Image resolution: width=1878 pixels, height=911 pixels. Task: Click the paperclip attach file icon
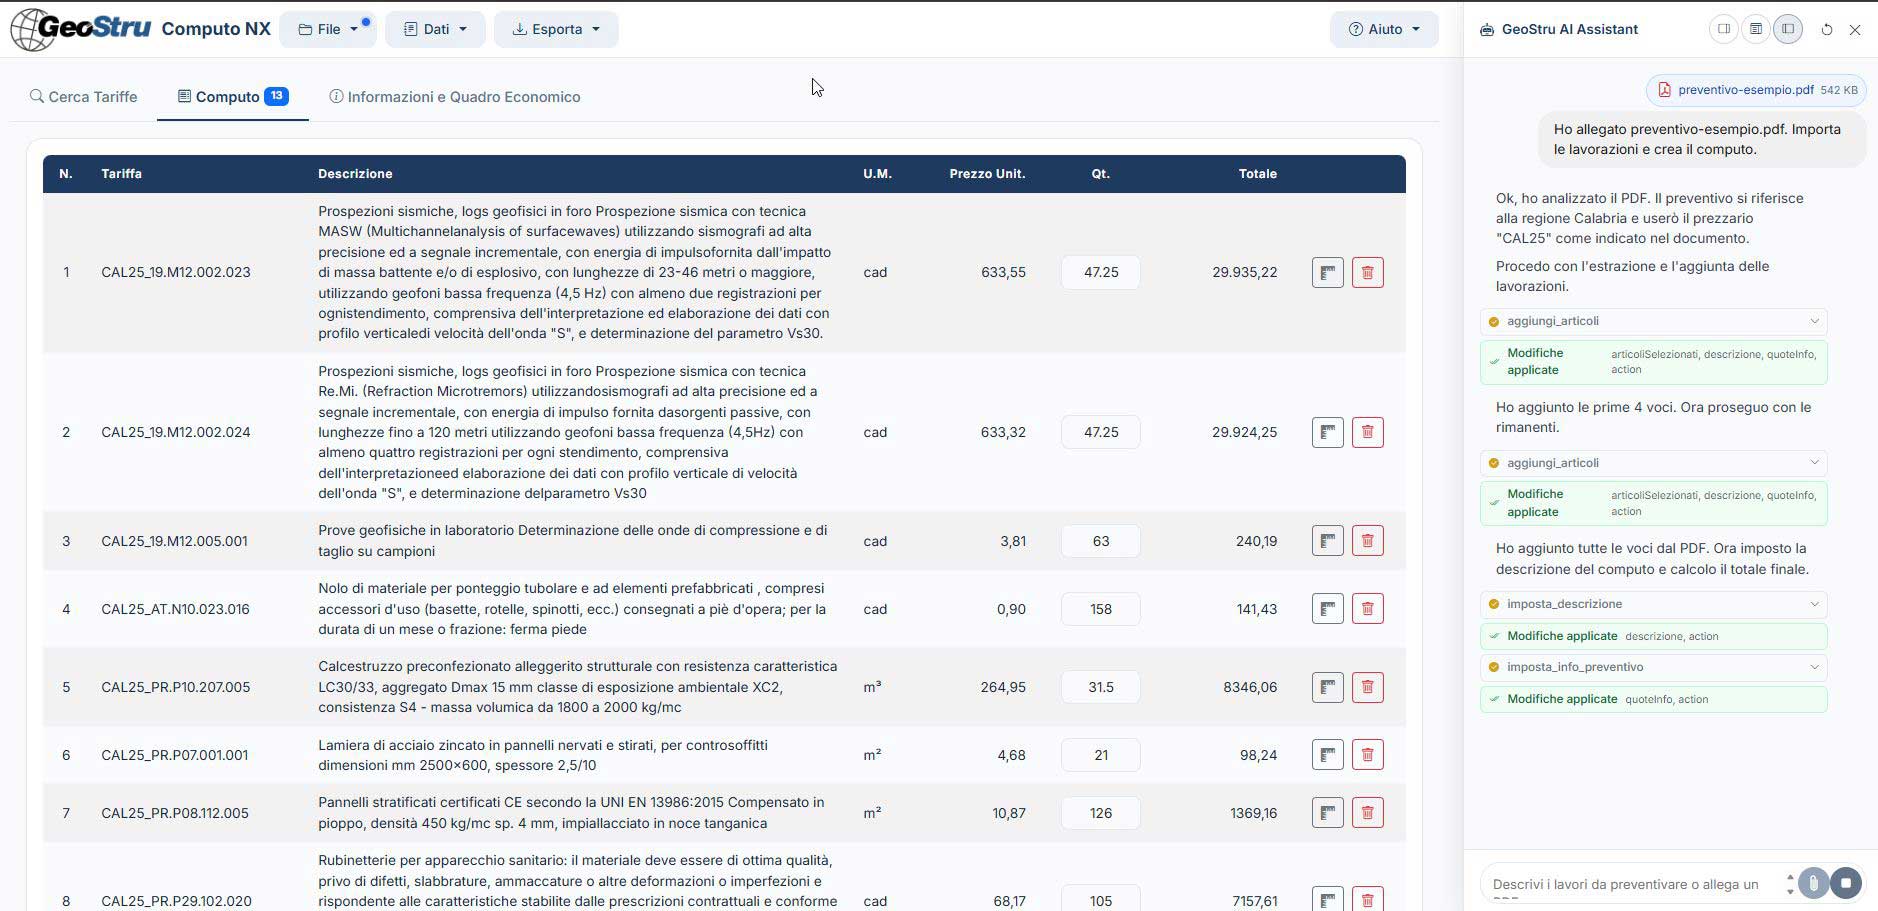pyautogui.click(x=1812, y=883)
